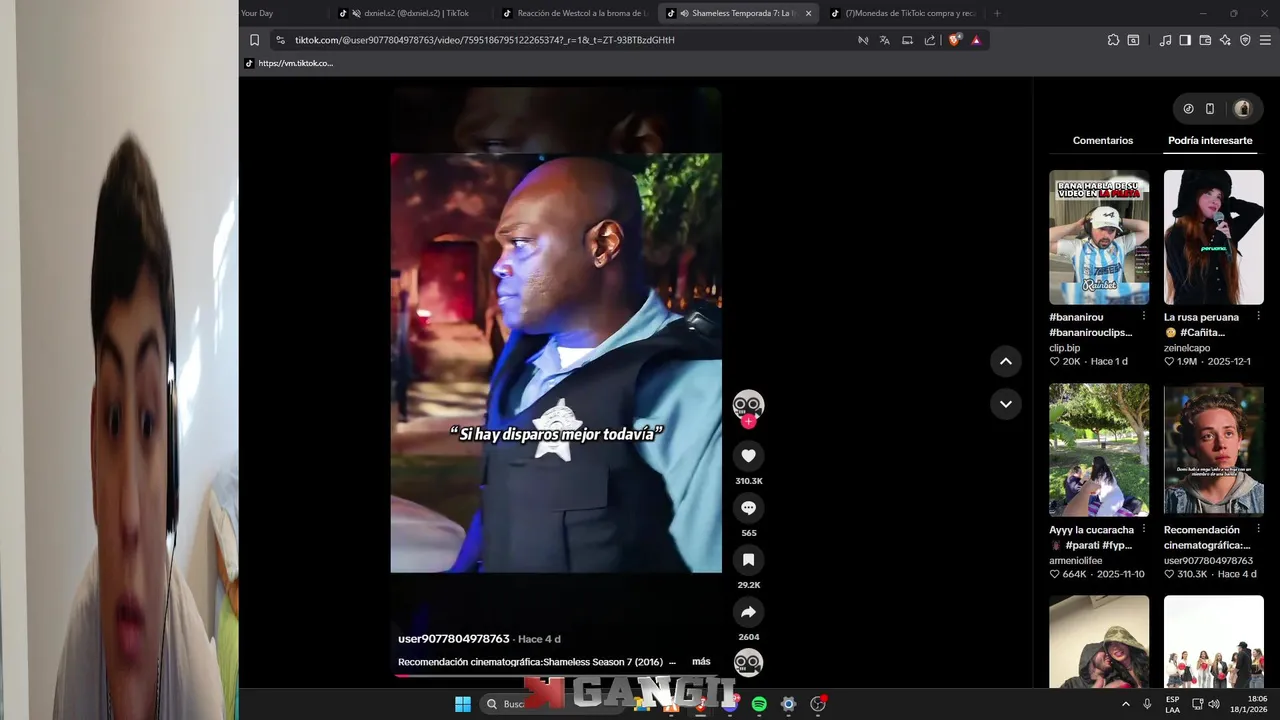Screen dimensions: 1280x720
Task: Open the spinning sound disc avatar
Action: click(748, 663)
